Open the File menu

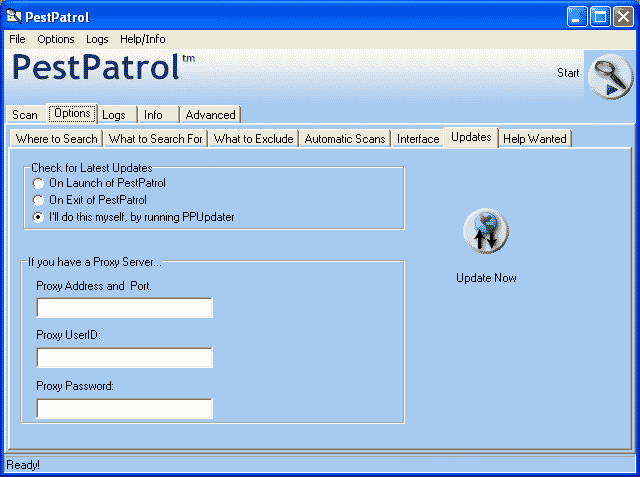pos(17,39)
